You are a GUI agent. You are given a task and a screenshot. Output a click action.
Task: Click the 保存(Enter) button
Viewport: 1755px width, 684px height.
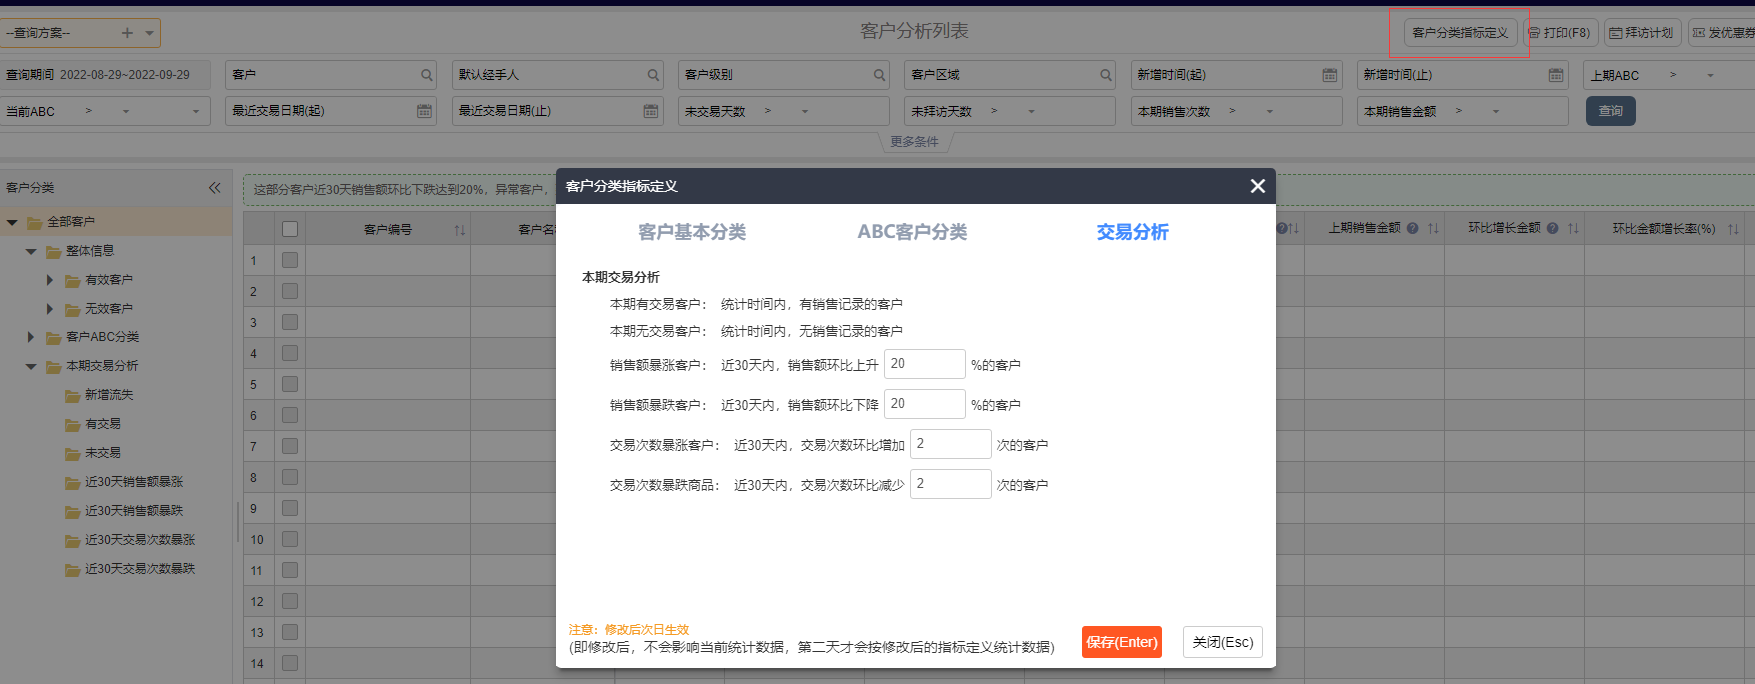point(1122,642)
